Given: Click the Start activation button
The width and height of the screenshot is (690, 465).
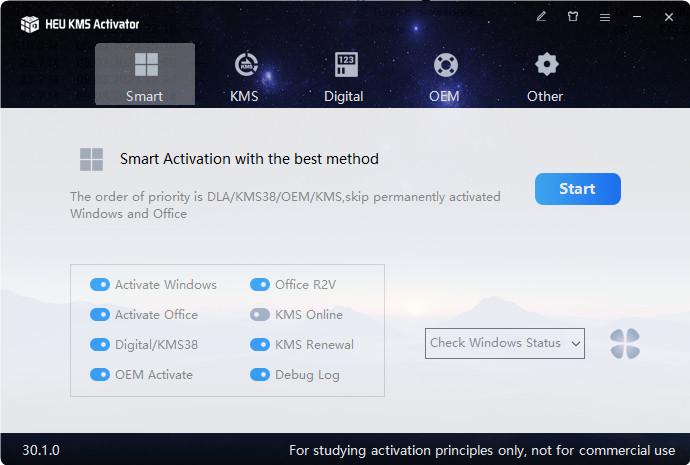Looking at the screenshot, I should click(x=577, y=189).
